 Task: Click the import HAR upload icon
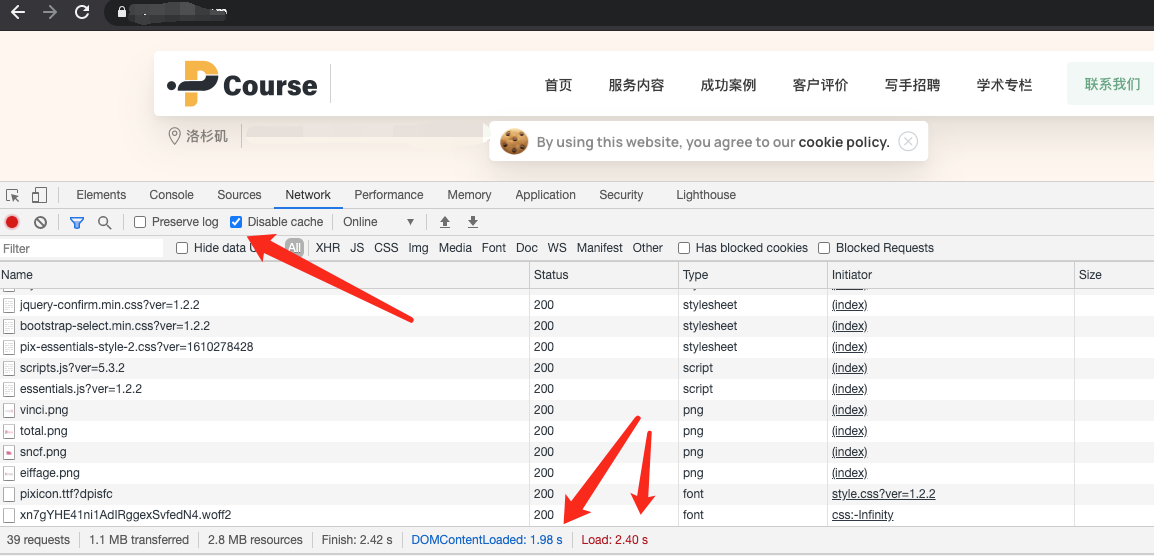(x=445, y=222)
